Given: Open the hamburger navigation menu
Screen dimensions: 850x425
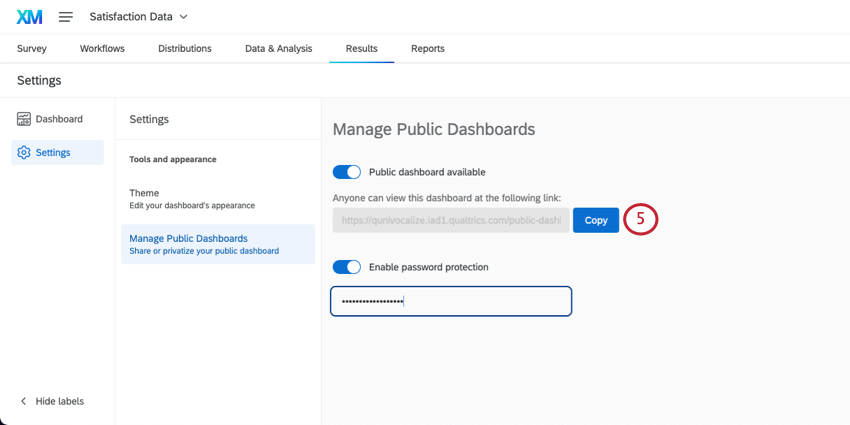Looking at the screenshot, I should (66, 17).
